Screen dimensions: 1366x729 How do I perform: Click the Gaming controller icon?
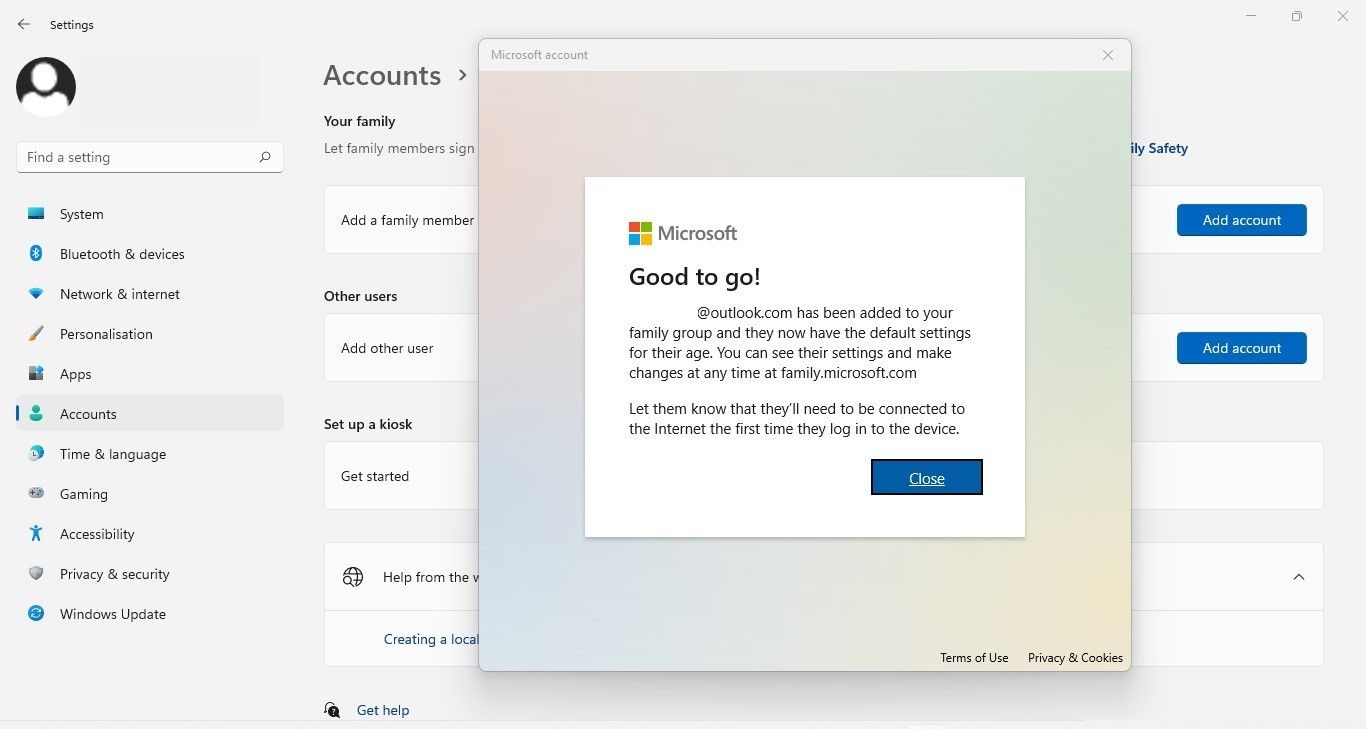point(36,493)
